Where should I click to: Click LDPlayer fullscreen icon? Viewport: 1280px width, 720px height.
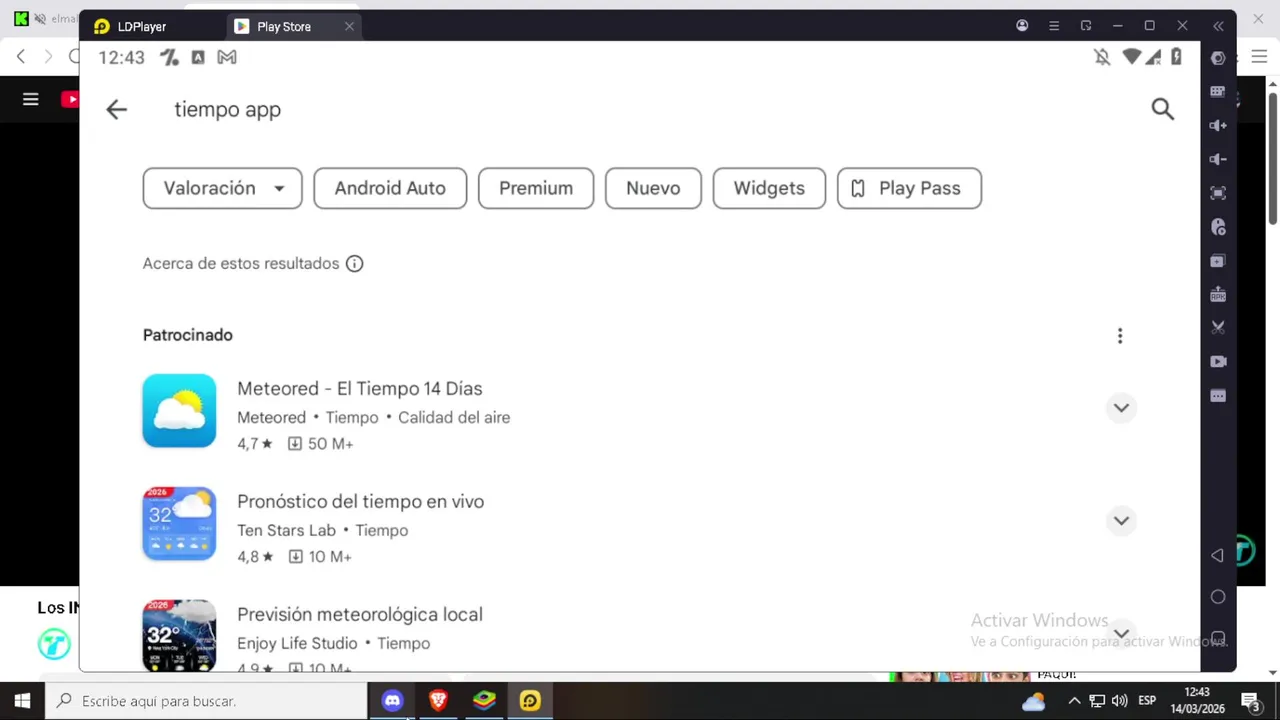[1218, 193]
